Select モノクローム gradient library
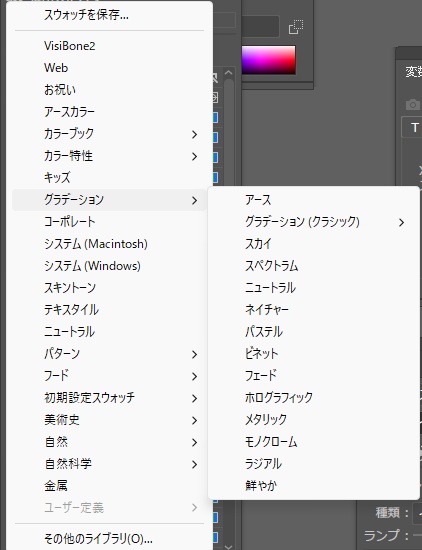422x550 pixels. (x=314, y=441)
